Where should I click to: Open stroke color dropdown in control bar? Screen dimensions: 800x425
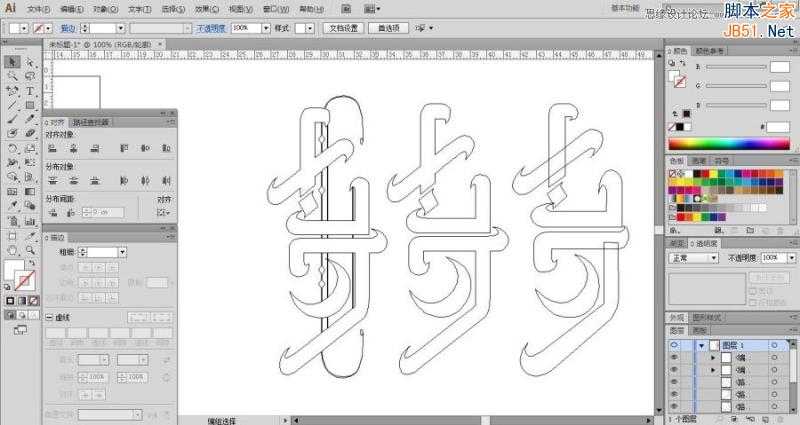48,29
